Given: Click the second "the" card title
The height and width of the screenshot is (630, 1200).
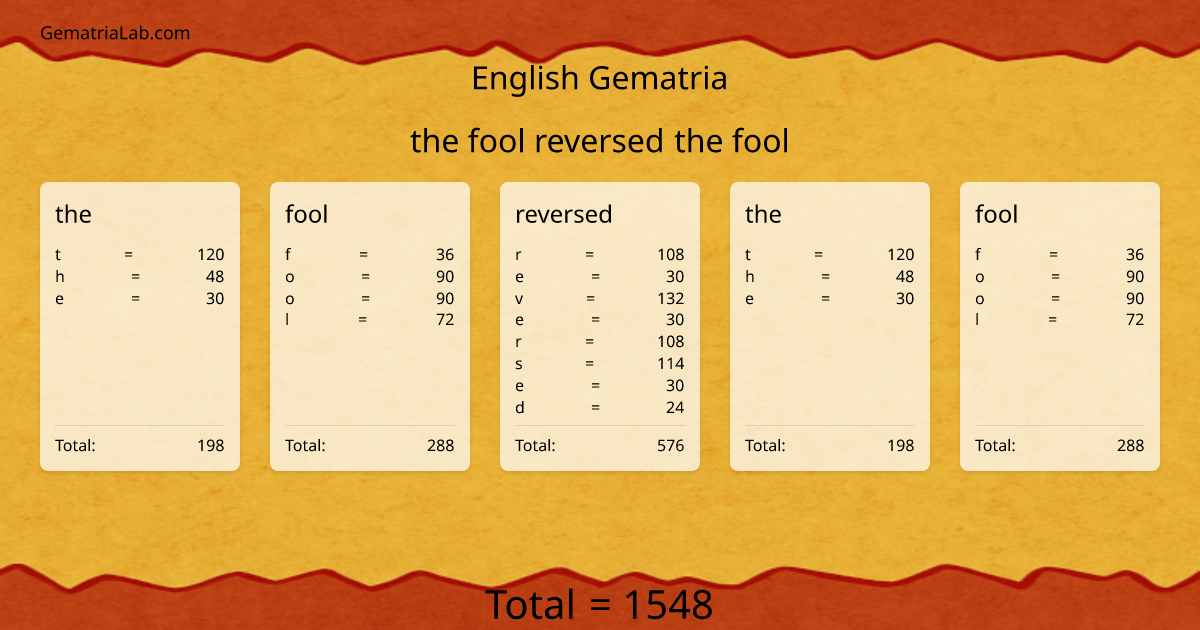Looking at the screenshot, I should pos(763,214).
